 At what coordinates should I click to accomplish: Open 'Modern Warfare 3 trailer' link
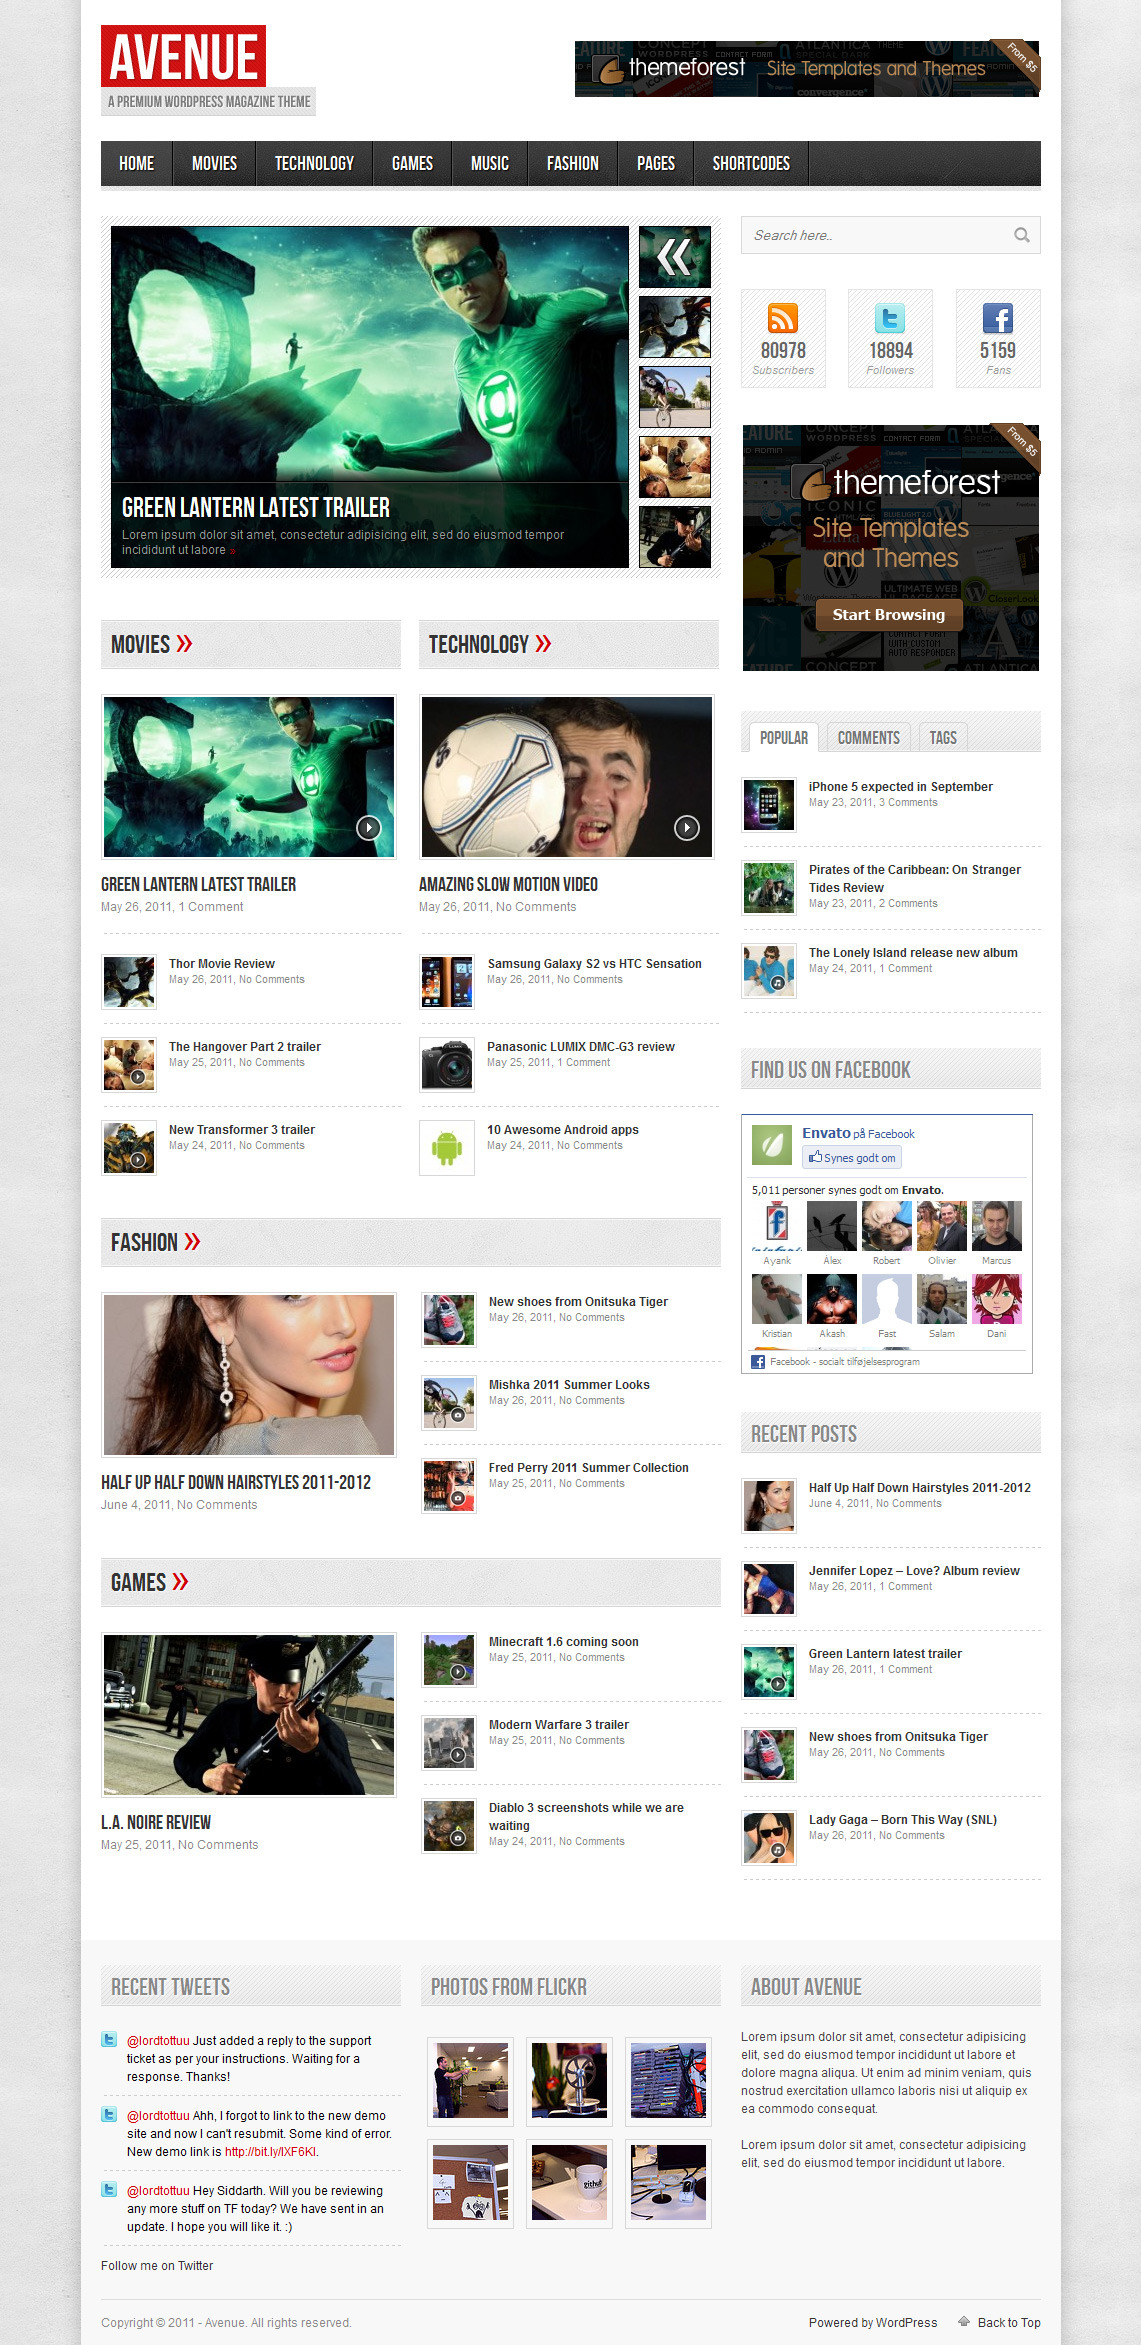click(x=559, y=1725)
